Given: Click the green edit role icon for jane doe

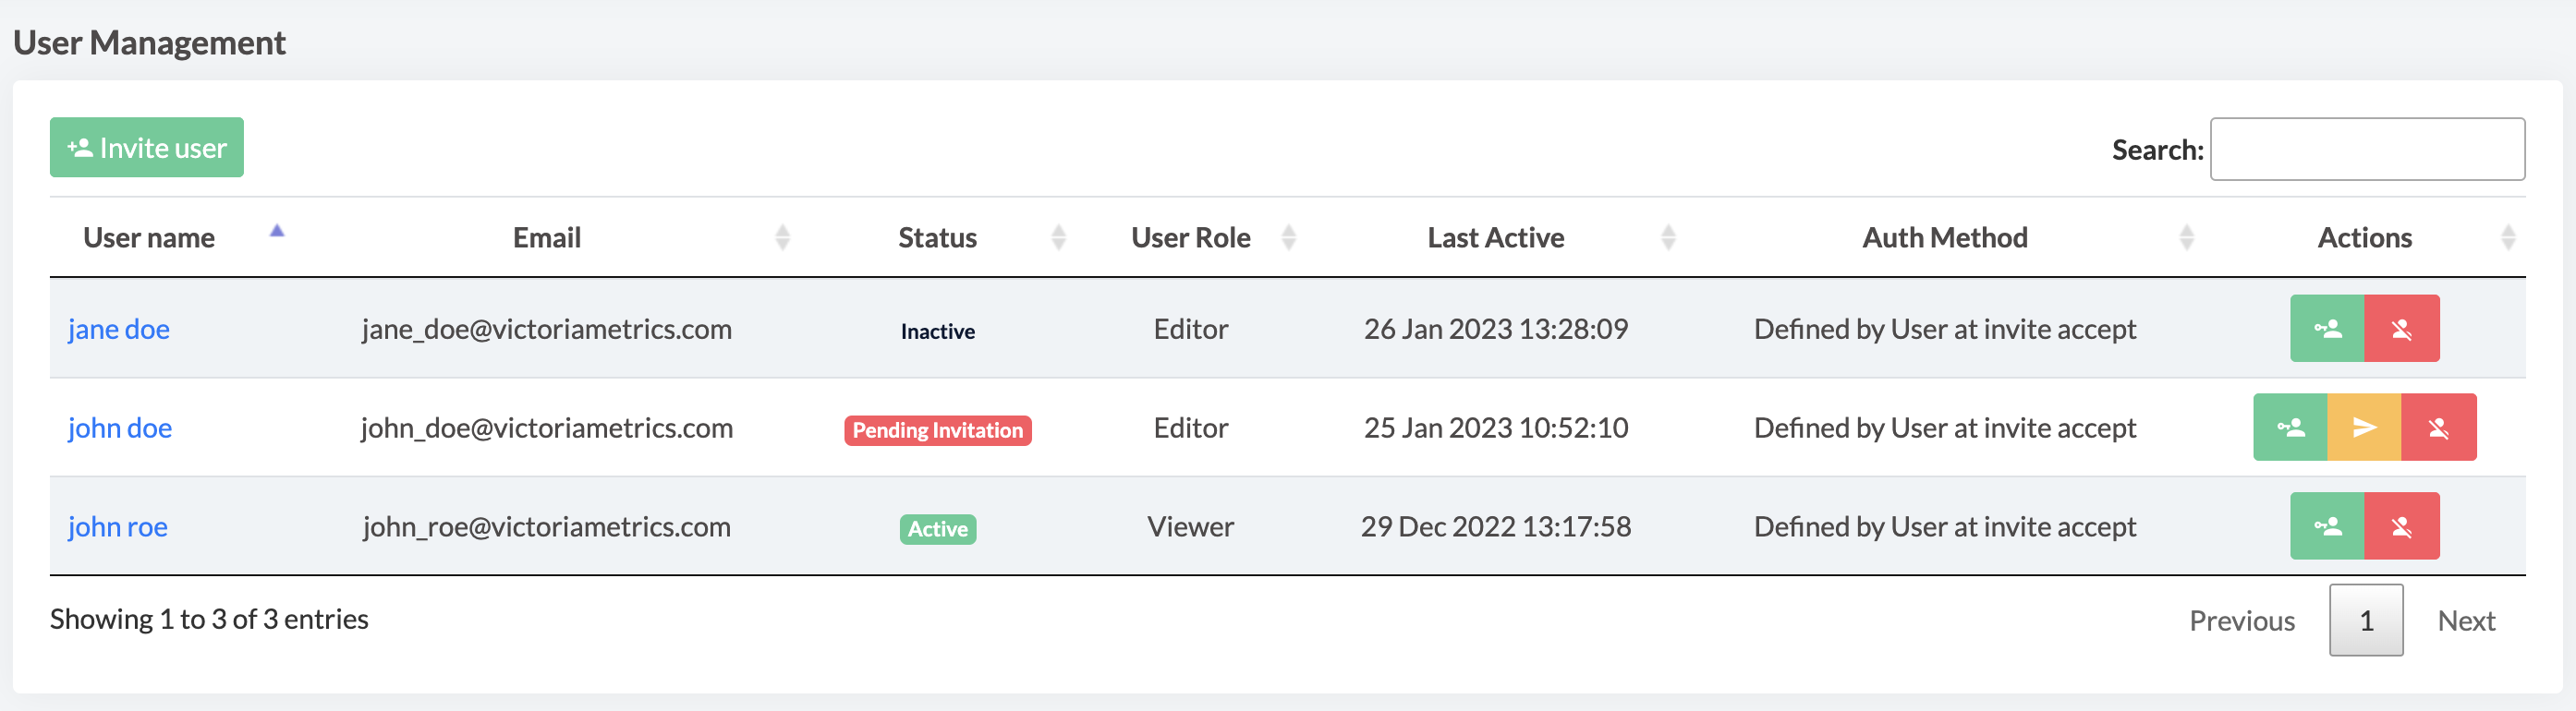Looking at the screenshot, I should (x=2327, y=328).
